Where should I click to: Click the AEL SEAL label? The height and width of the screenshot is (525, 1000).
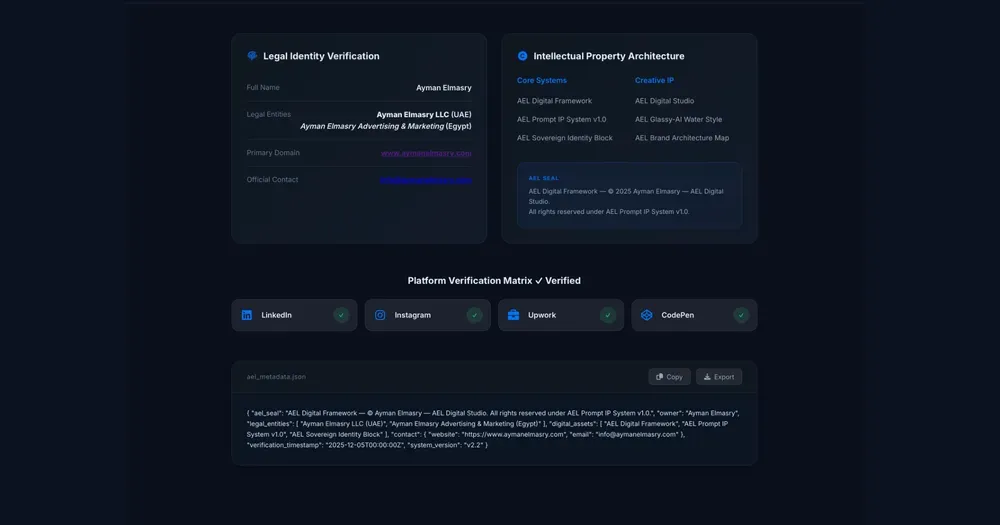(x=543, y=178)
